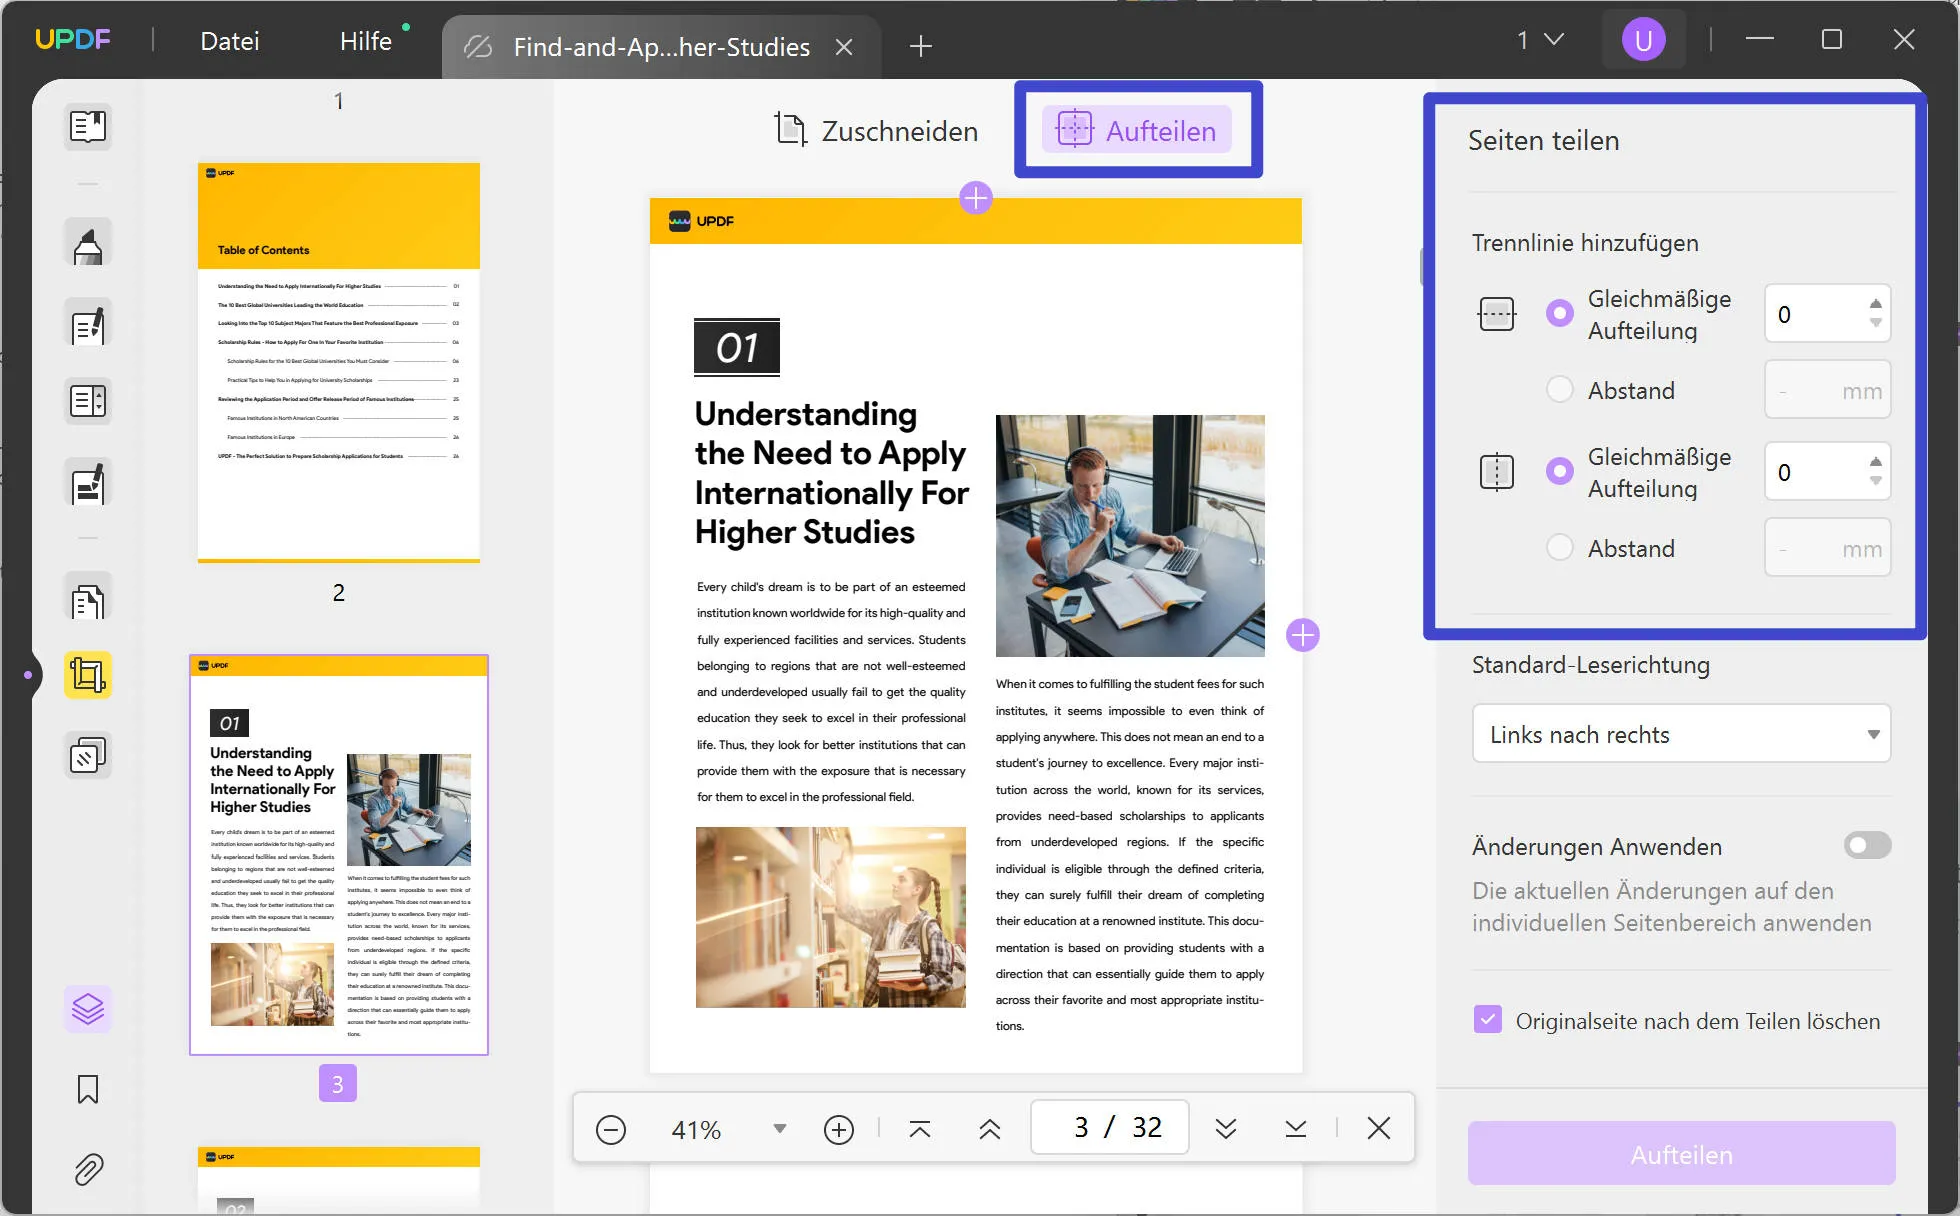Decrease the vertical split count
This screenshot has width=1960, height=1216.
click(1876, 481)
